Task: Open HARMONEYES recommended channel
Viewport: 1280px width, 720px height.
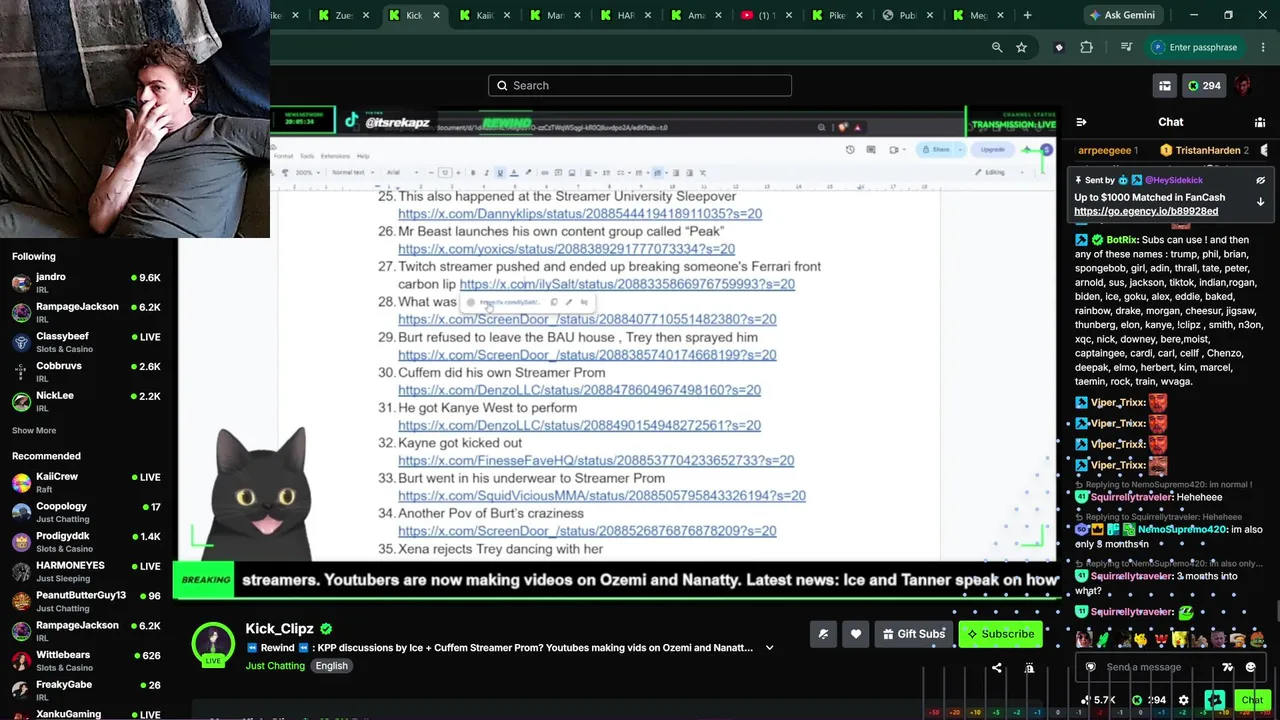Action: [86, 572]
